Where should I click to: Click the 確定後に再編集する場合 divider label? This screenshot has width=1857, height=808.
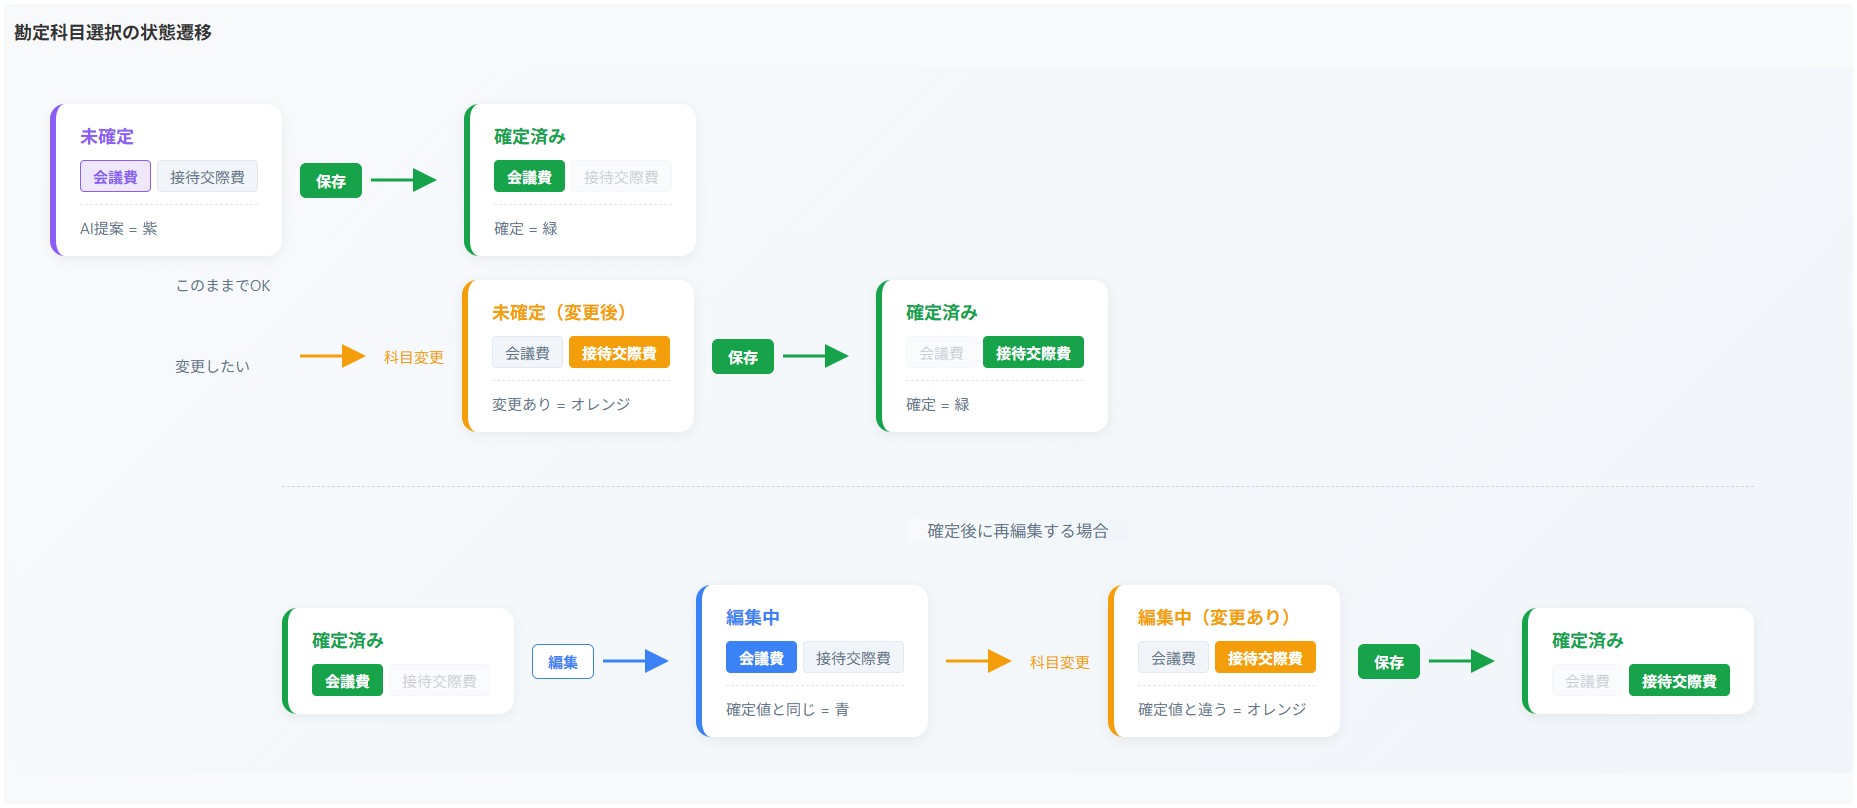coord(1017,531)
